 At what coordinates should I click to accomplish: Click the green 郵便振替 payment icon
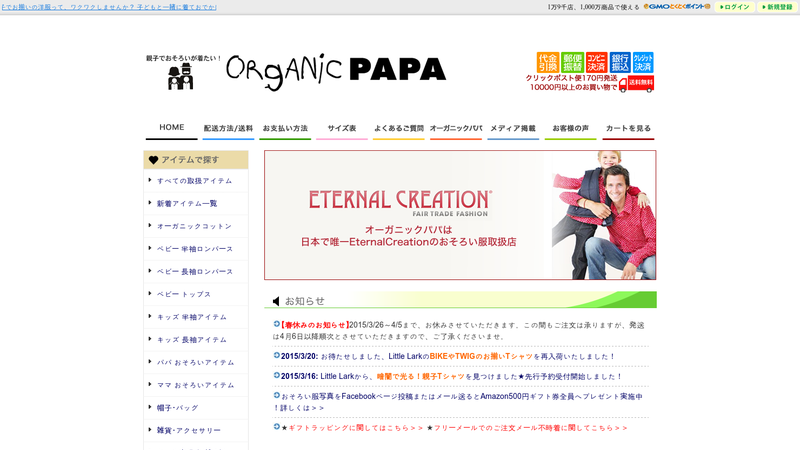click(572, 62)
